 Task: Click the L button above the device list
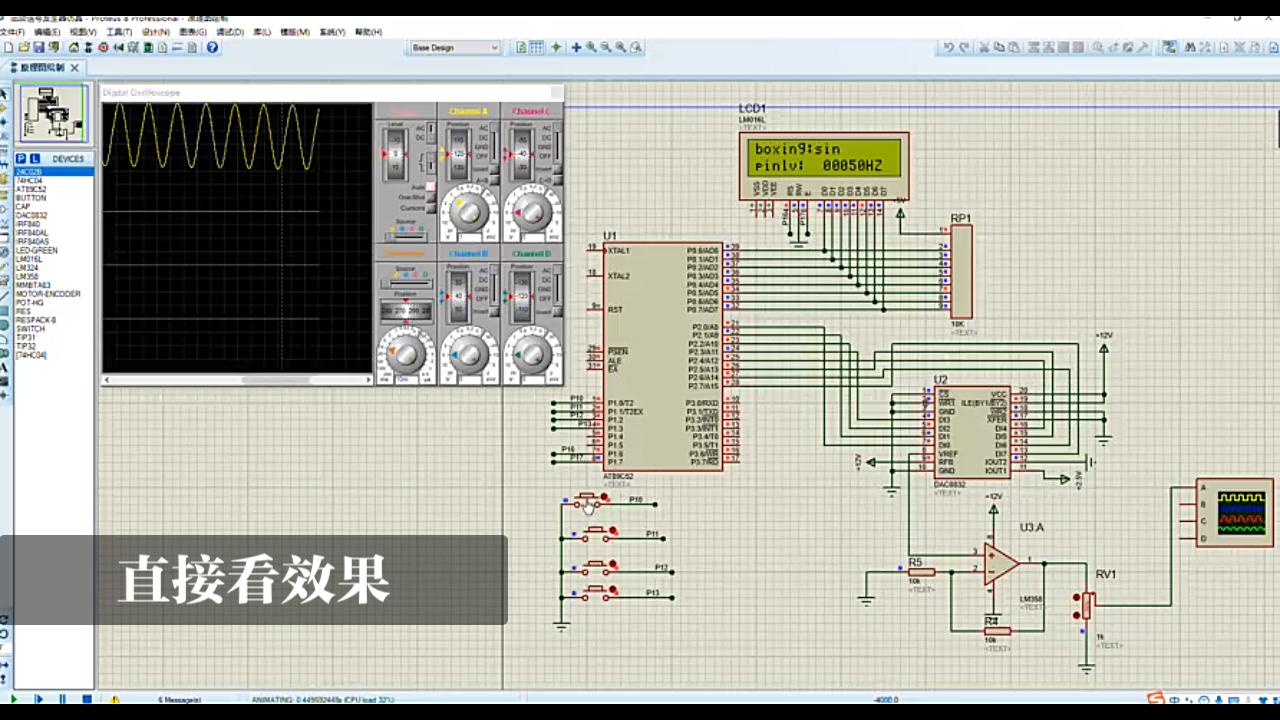(34, 158)
